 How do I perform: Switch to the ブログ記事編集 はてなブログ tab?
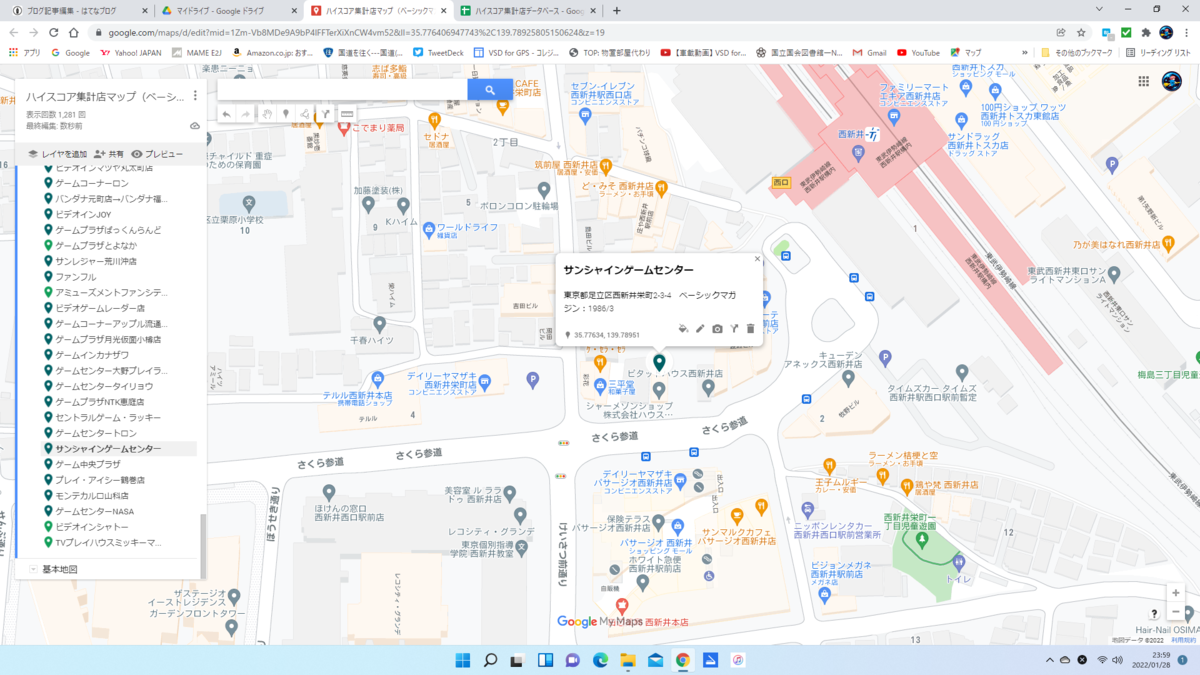pos(74,10)
